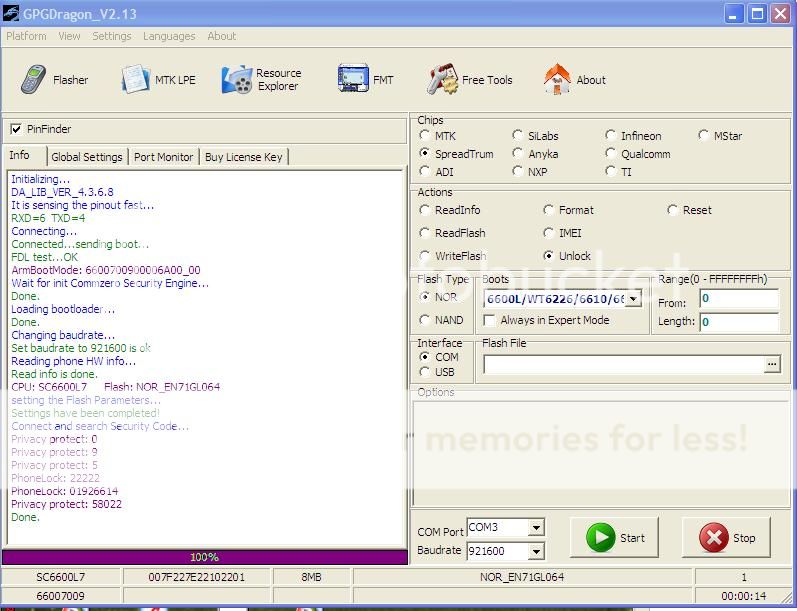Click the 'Privacy protect: 58022' log line
797x611 pixels.
click(67, 504)
